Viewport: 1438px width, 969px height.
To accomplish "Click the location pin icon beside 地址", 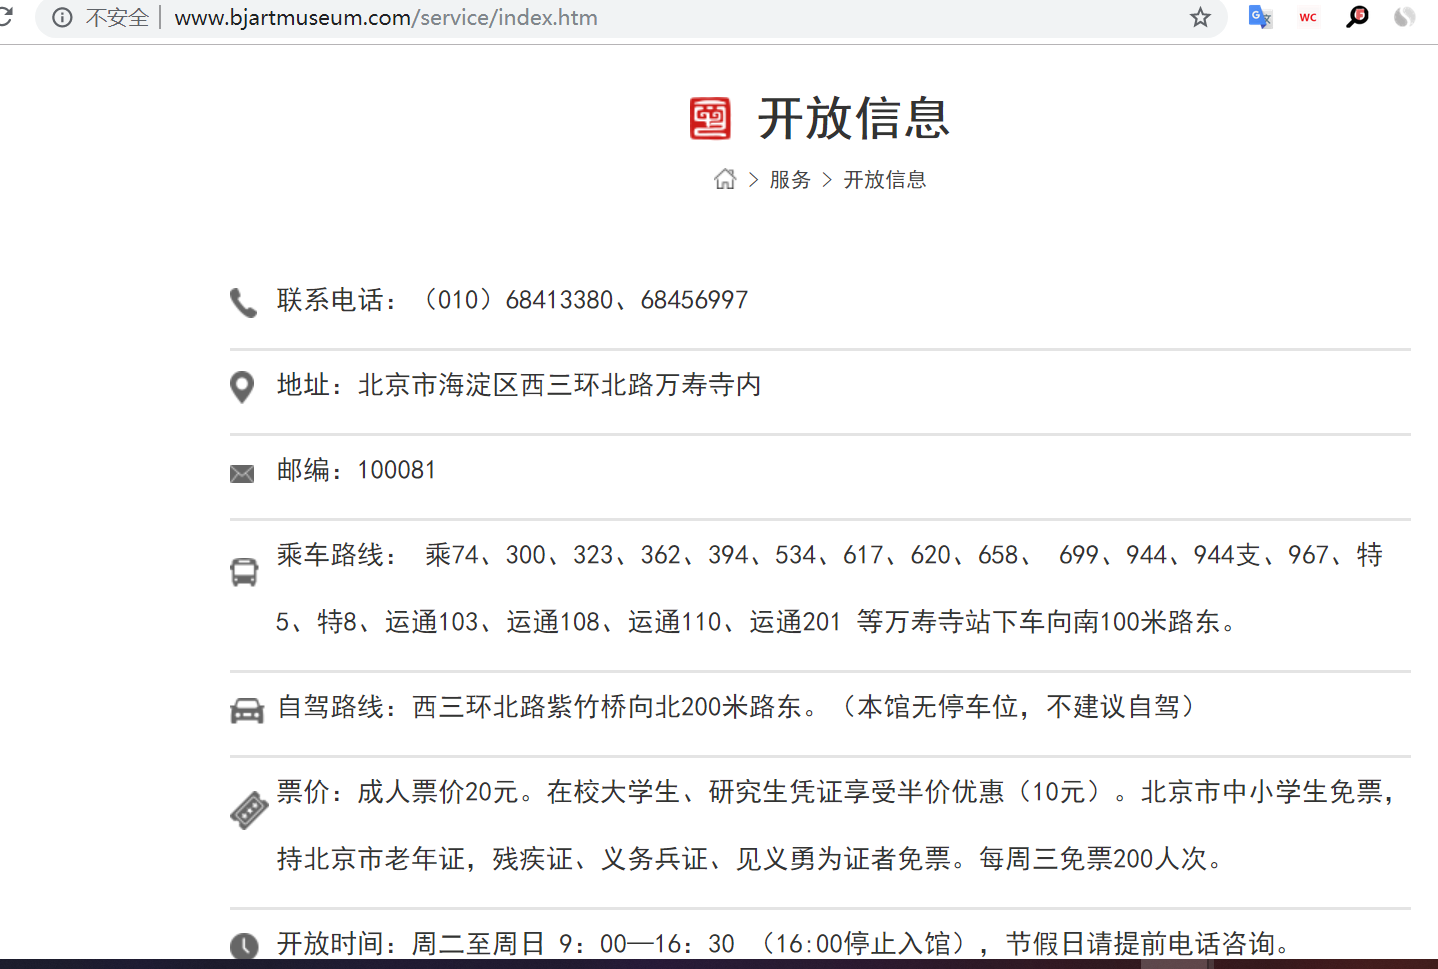I will [x=242, y=387].
